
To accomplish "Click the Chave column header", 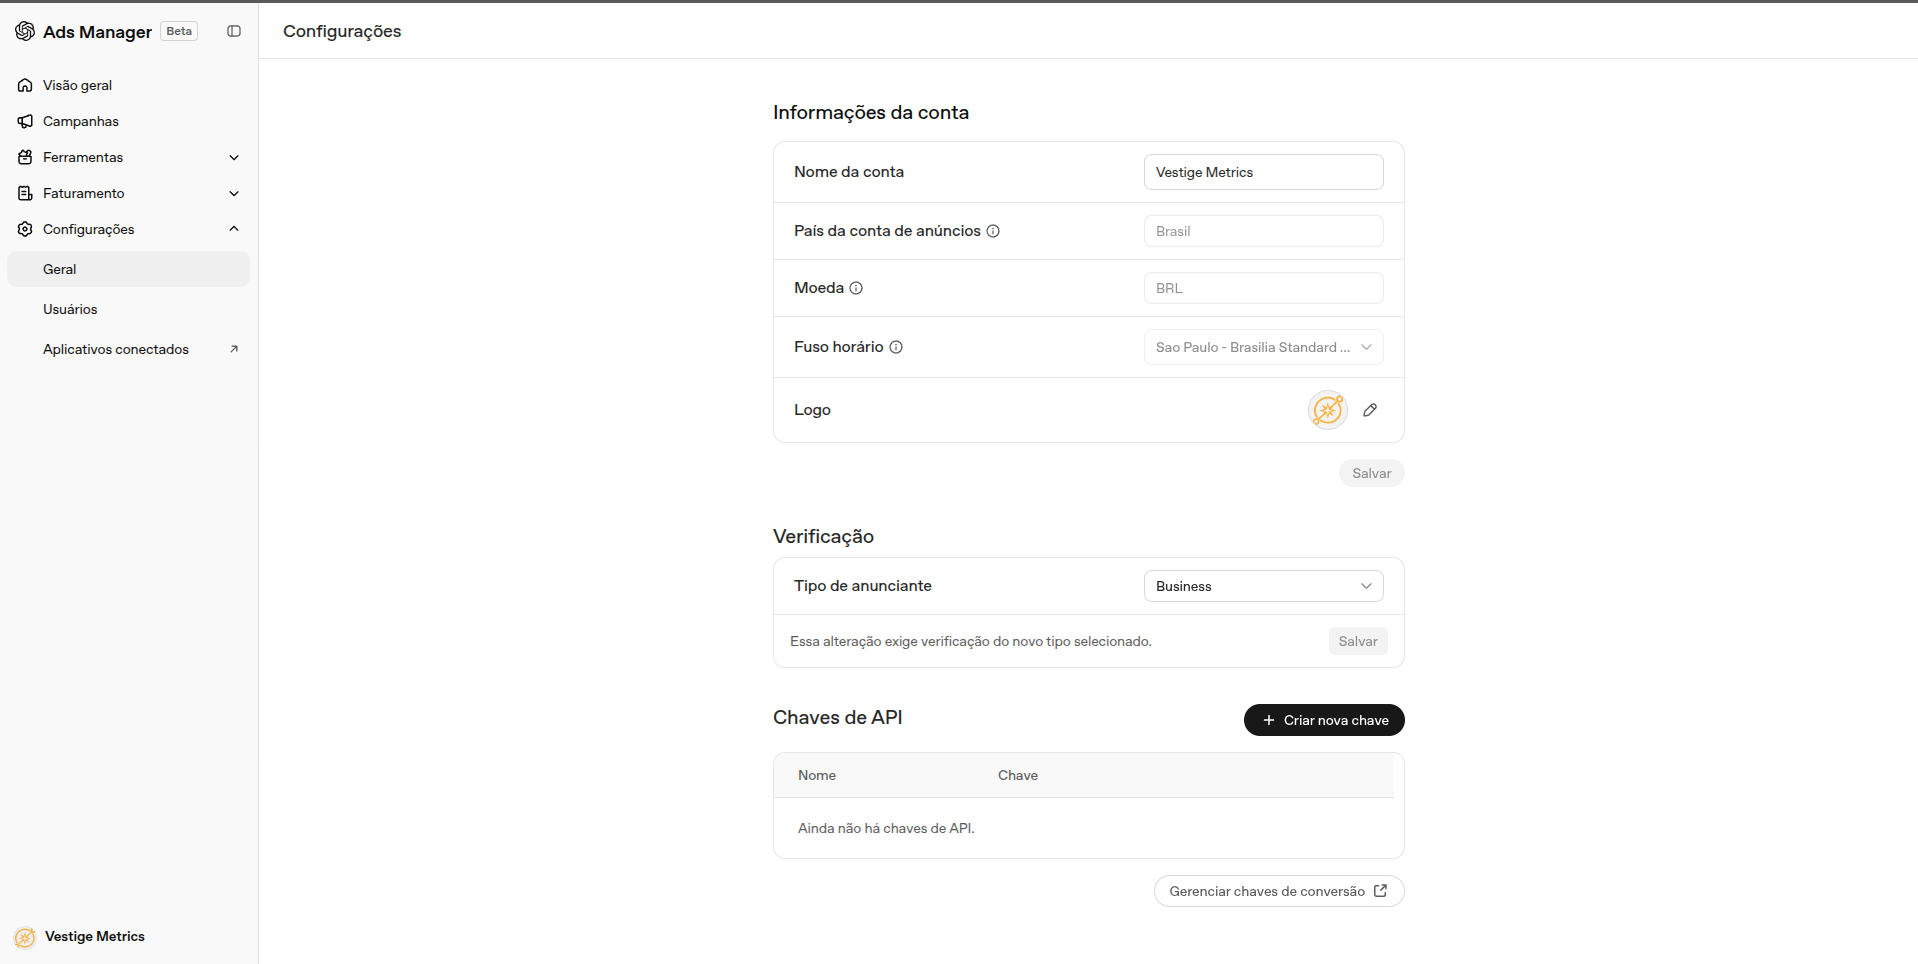I will 1018,775.
